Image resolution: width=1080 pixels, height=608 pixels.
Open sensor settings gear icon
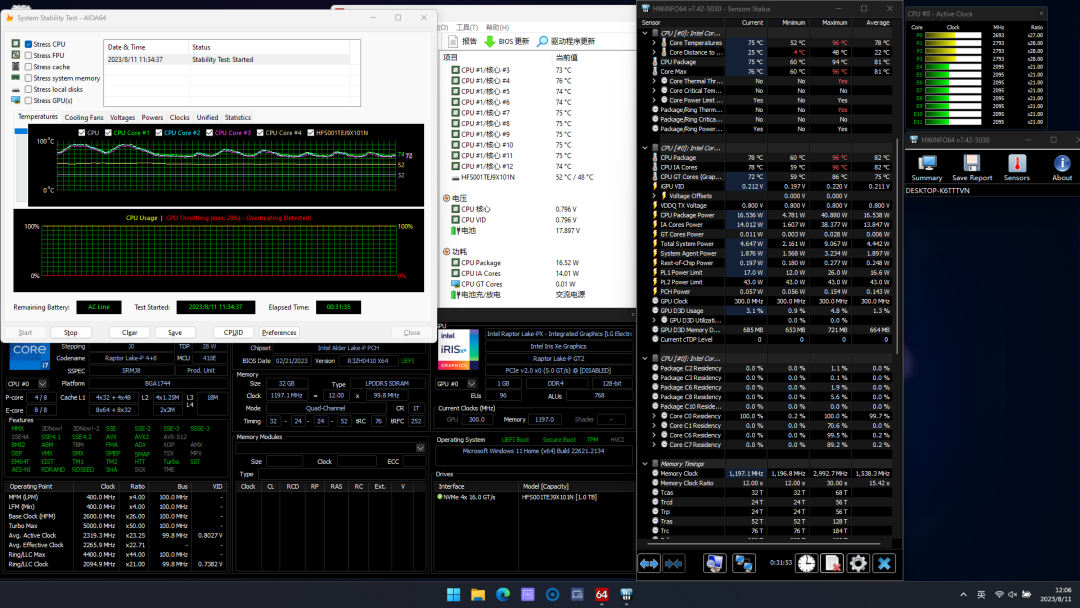[x=857, y=564]
